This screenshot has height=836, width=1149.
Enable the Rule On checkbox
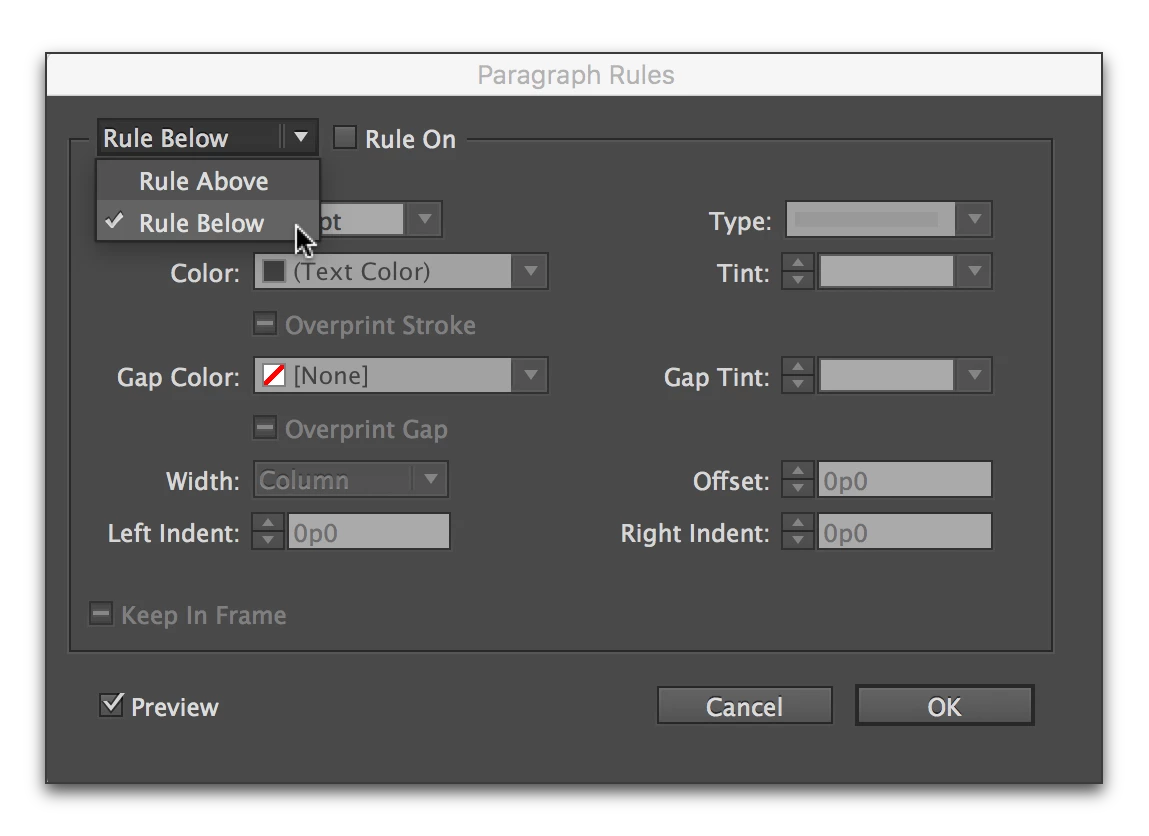(345, 138)
